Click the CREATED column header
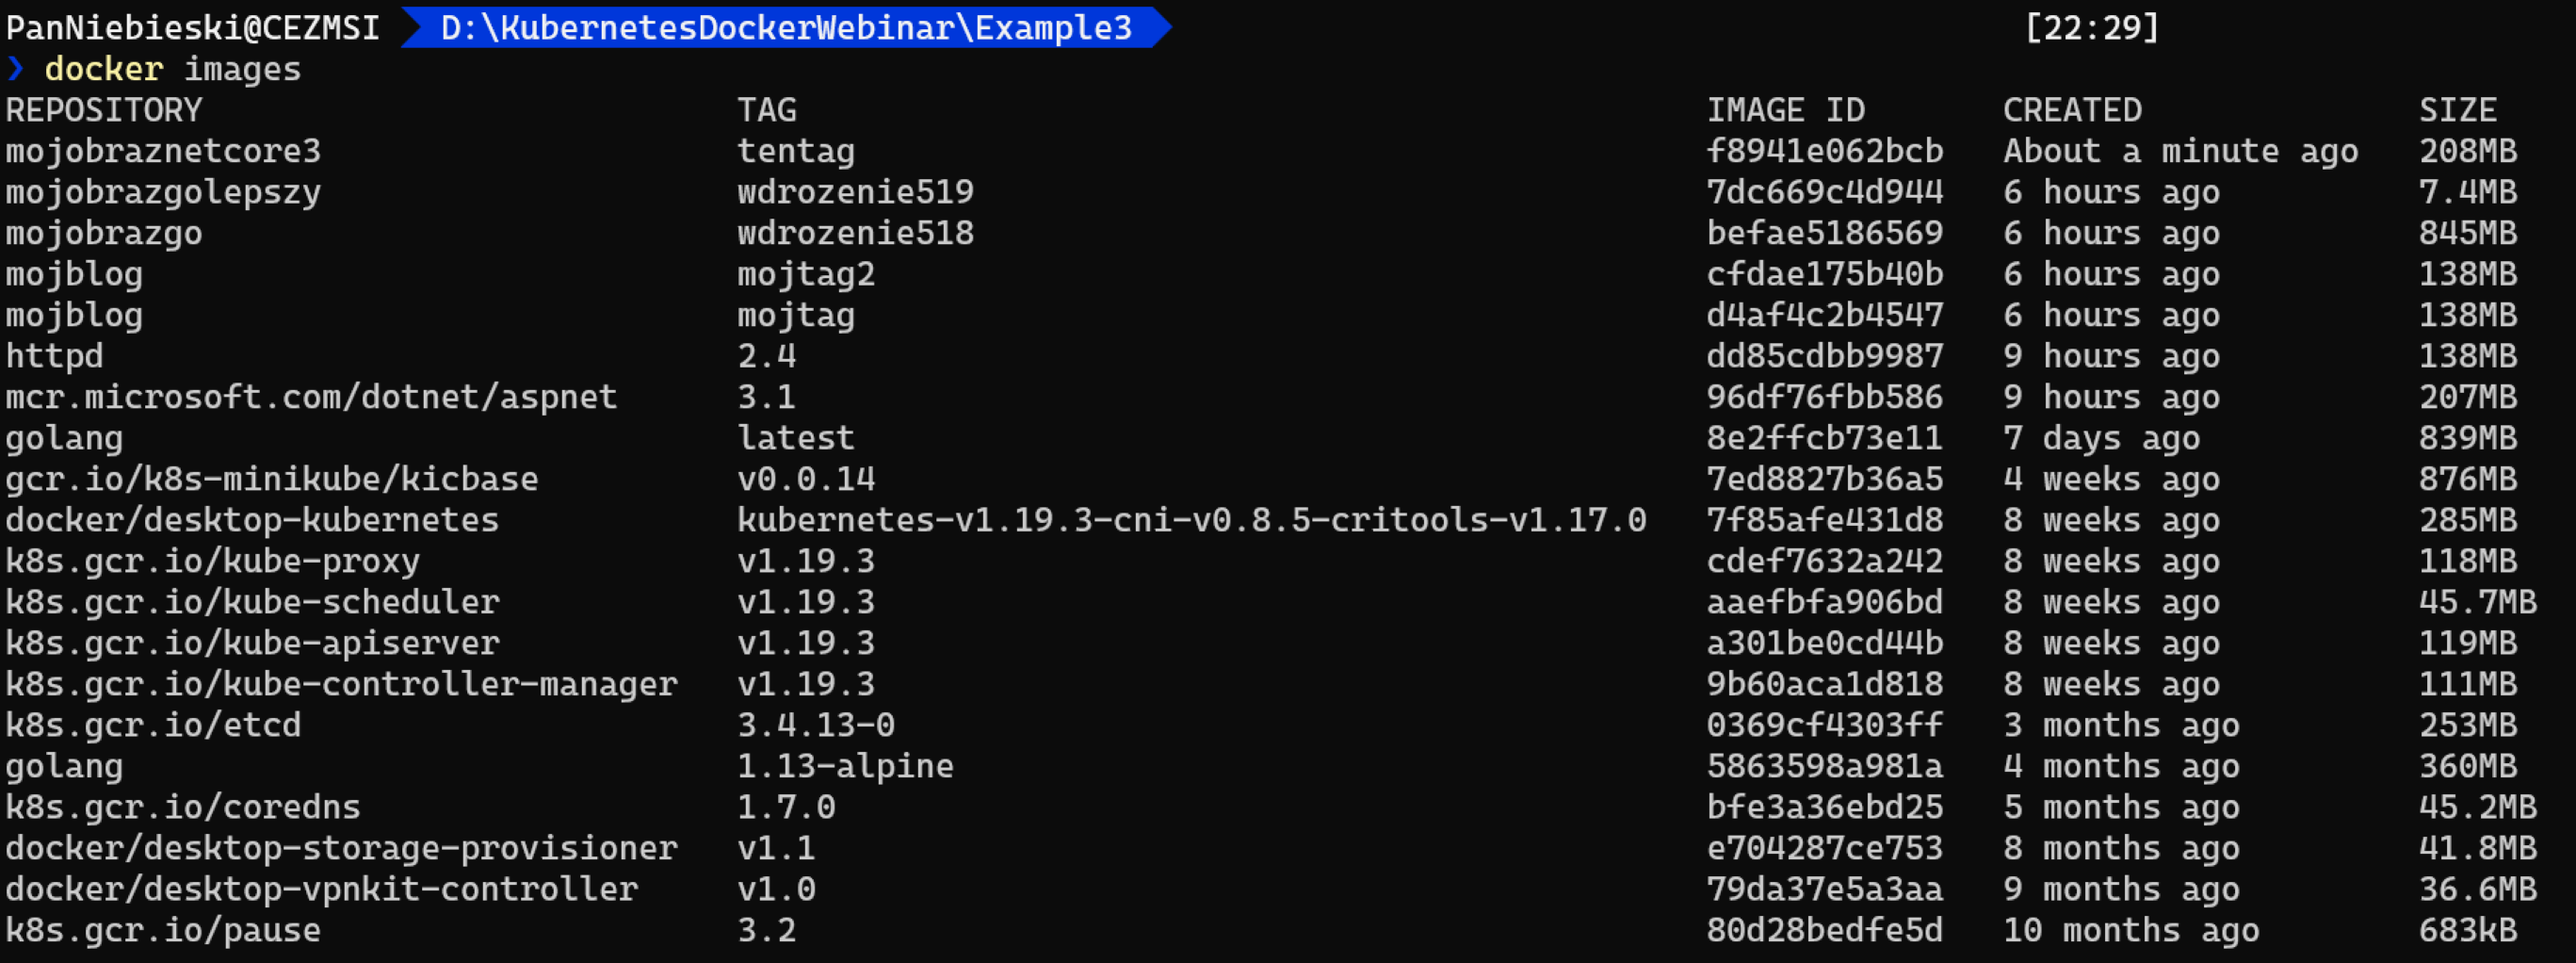Screen dimensions: 2576x963 pyautogui.click(x=2072, y=109)
